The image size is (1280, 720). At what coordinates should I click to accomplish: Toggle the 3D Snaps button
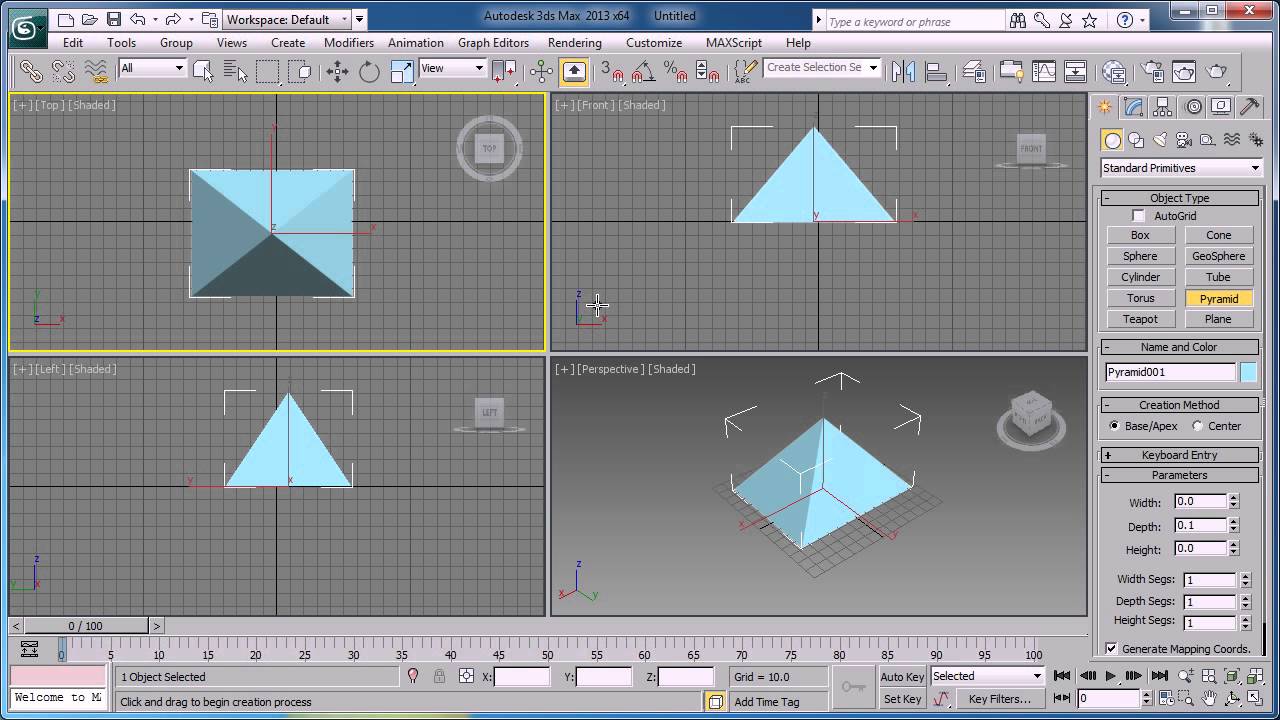[611, 71]
